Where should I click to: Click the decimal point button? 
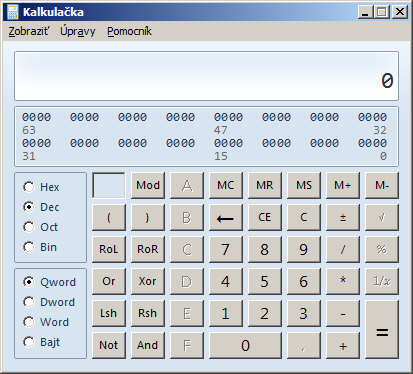(x=304, y=345)
